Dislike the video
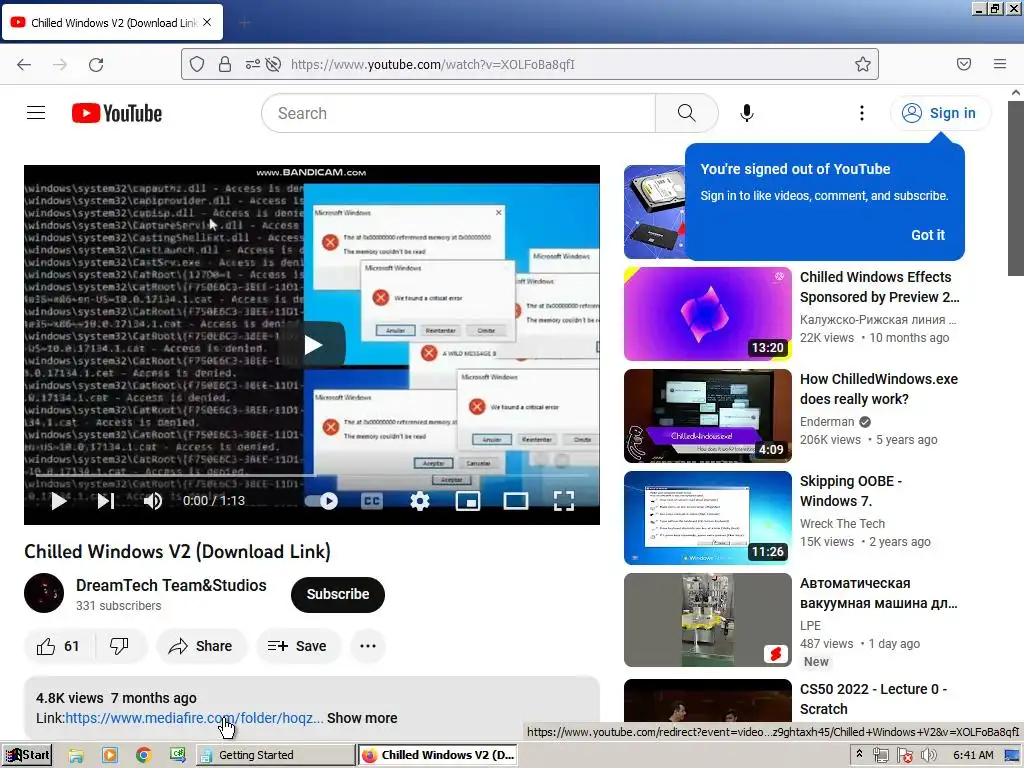The height and width of the screenshot is (768, 1024). click(x=120, y=646)
